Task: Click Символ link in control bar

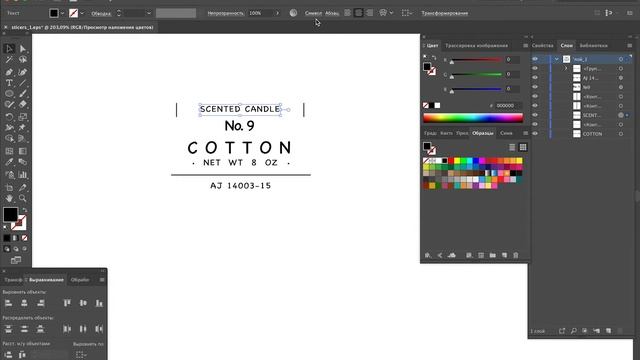Action: point(313,13)
